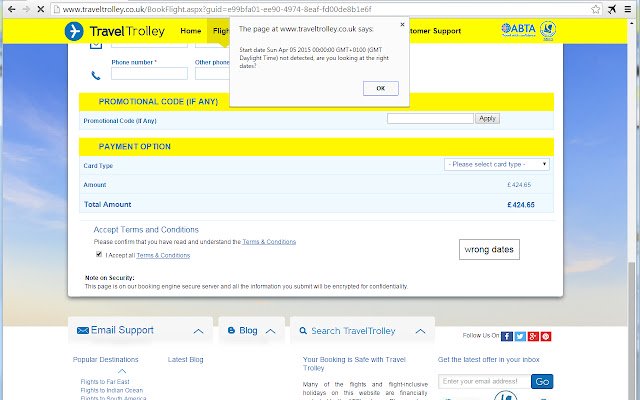This screenshot has height=400, width=640.
Task: Click the Search TravelTrolley magnifier icon
Action: click(303, 331)
